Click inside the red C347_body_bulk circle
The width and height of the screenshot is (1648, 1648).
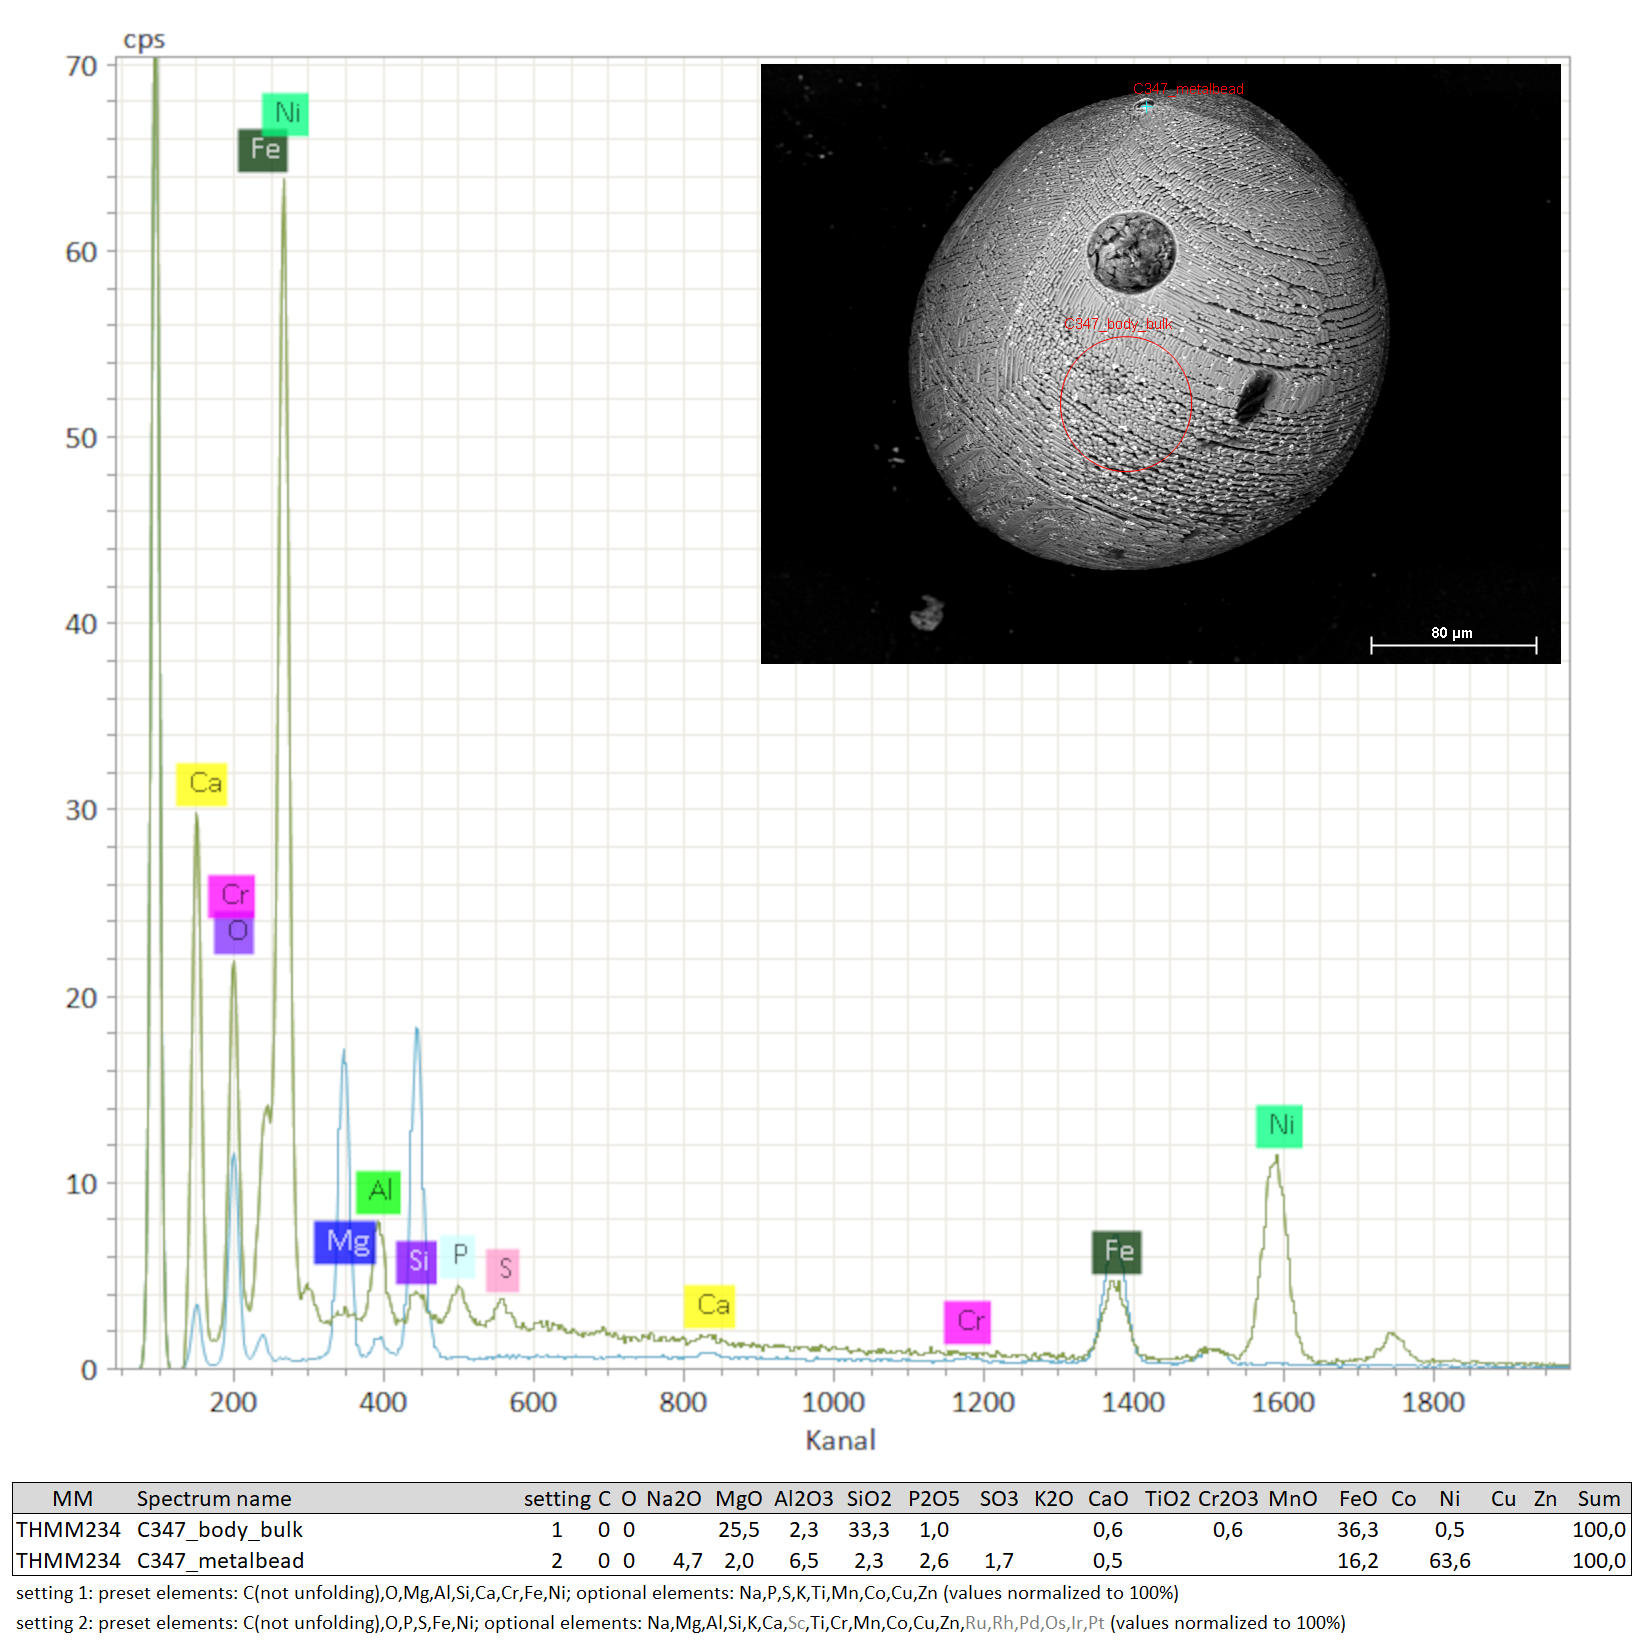point(1125,404)
